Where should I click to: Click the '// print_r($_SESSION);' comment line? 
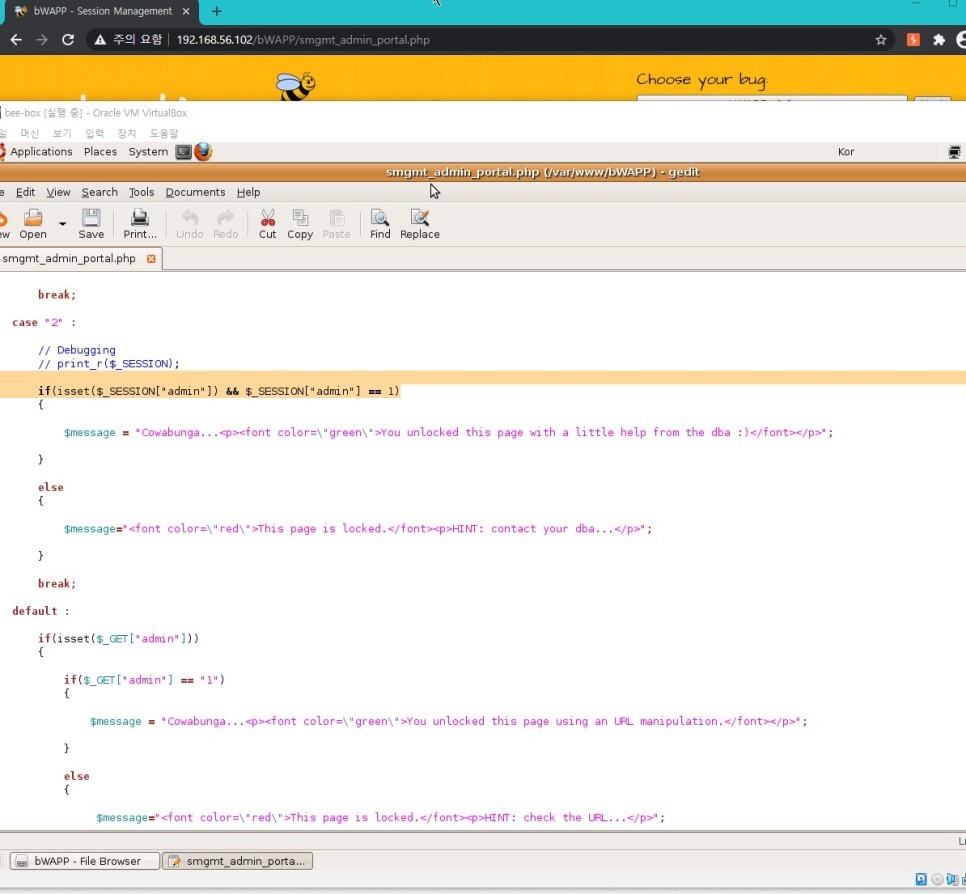pos(108,364)
